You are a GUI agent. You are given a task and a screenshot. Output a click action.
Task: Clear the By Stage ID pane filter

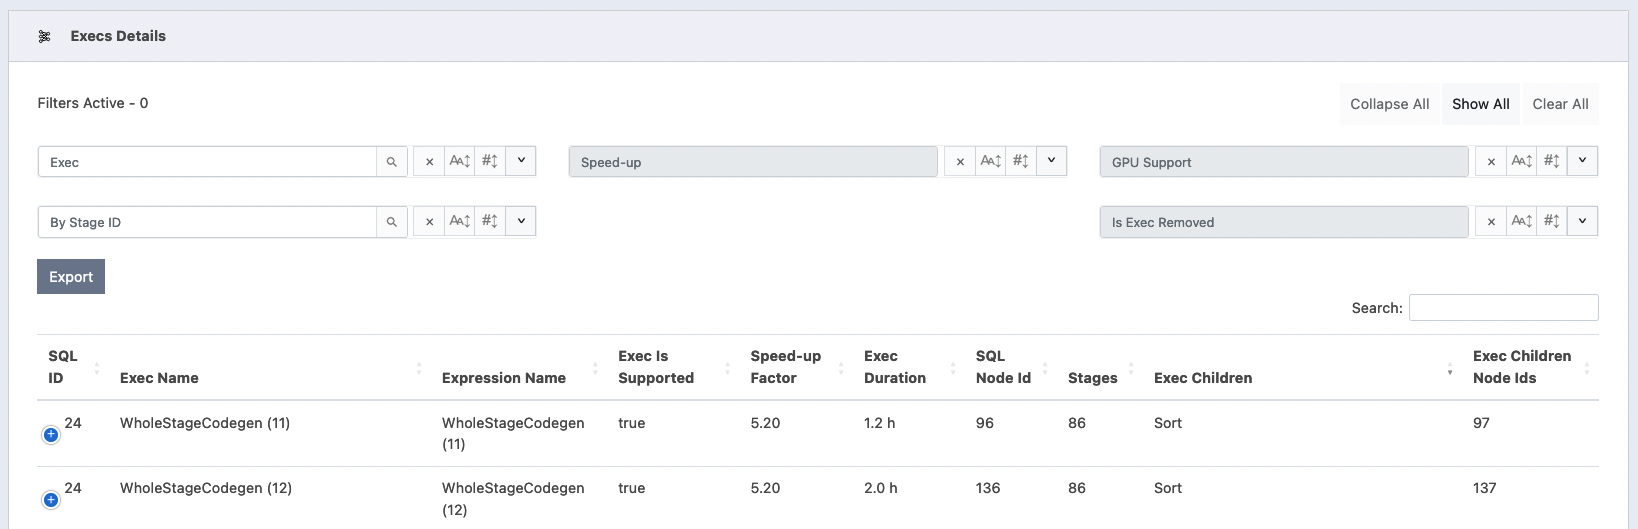pyautogui.click(x=430, y=221)
